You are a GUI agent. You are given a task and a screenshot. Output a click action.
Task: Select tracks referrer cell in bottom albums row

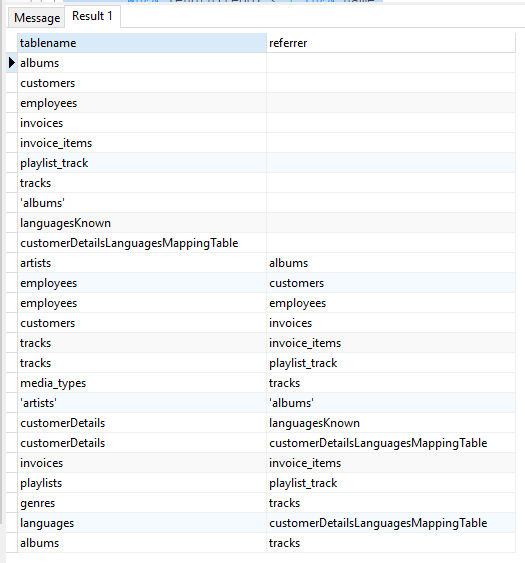click(x=391, y=543)
